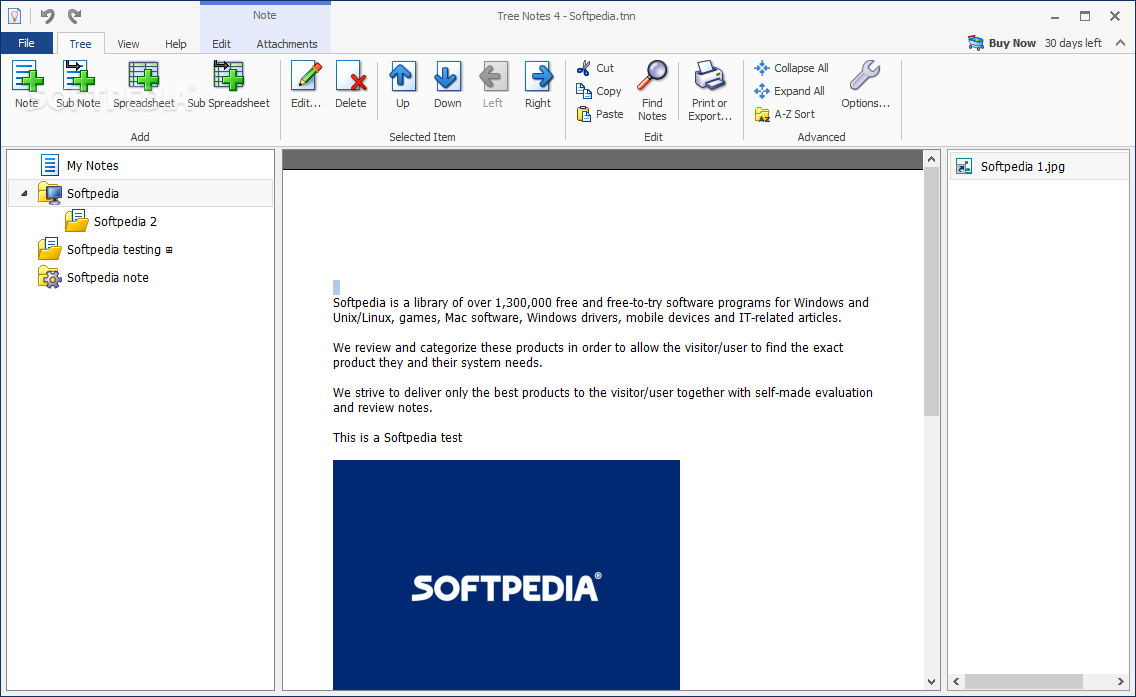Add a Sub Spreadsheet
This screenshot has width=1136, height=697.
pos(228,85)
